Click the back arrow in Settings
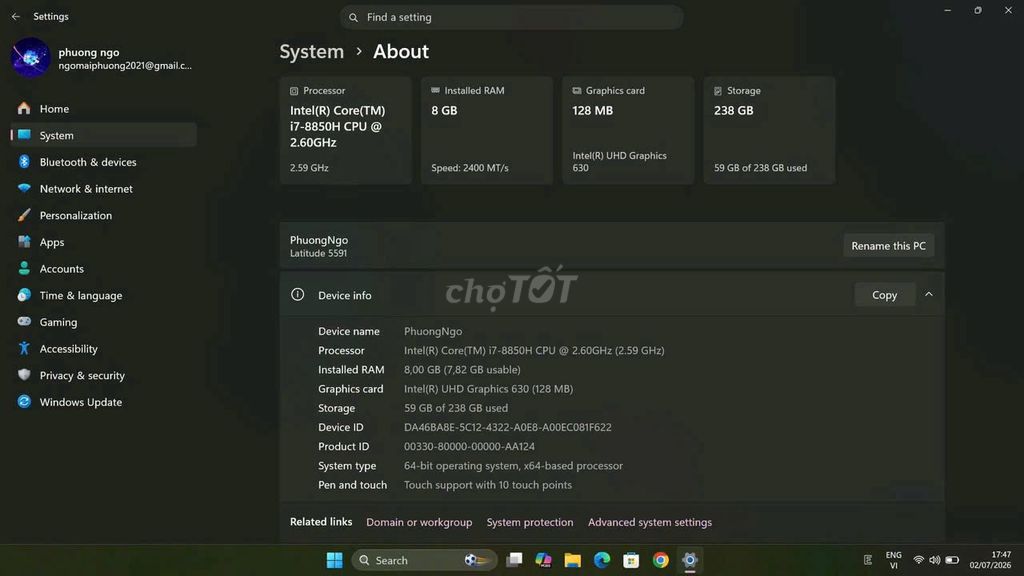Screen dimensions: 1024x576 (16, 16)
